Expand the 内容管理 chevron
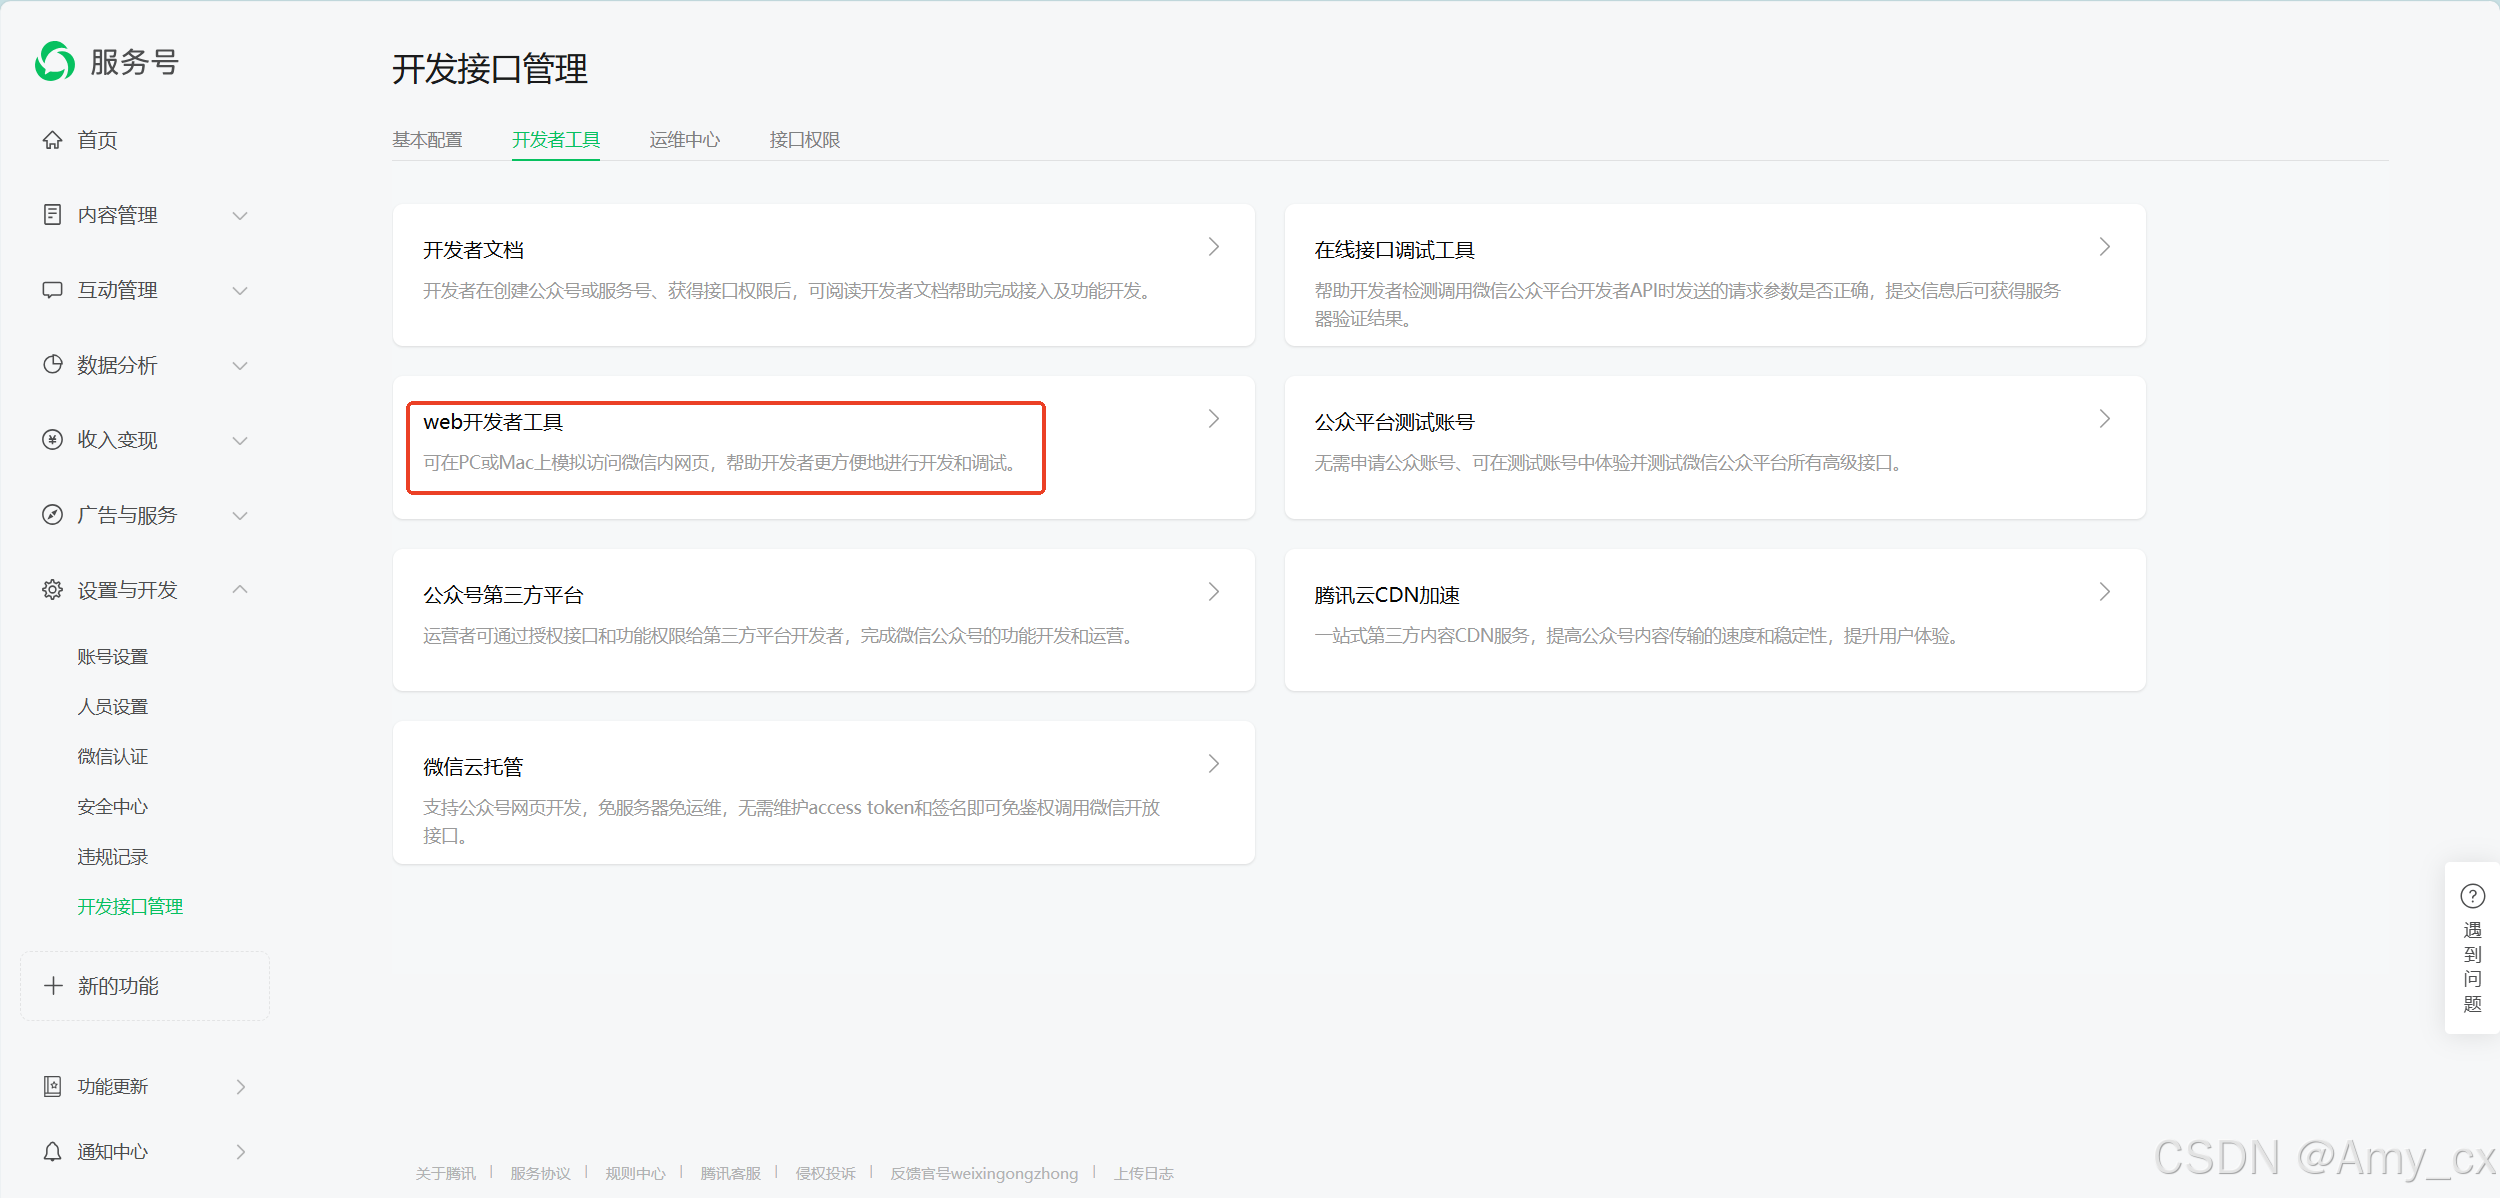 pos(240,216)
